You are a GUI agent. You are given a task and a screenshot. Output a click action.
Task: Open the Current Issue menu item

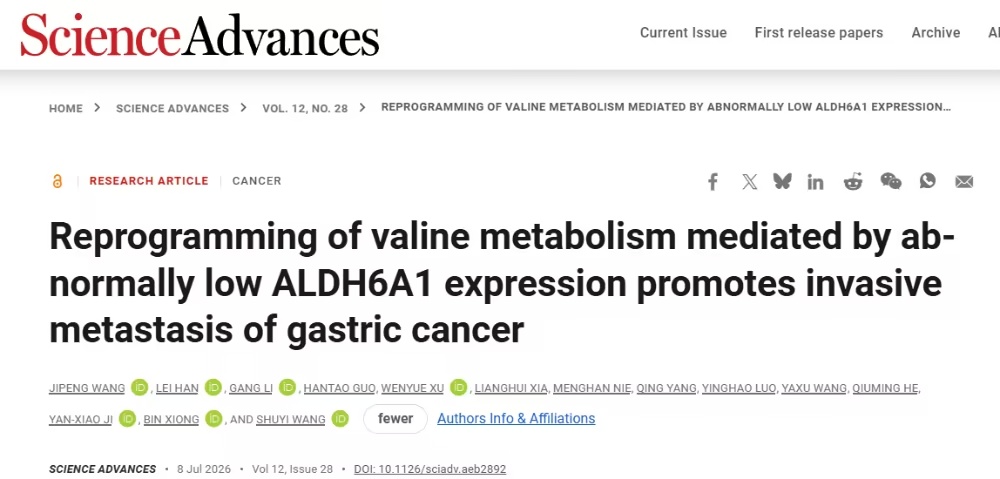pyautogui.click(x=683, y=33)
